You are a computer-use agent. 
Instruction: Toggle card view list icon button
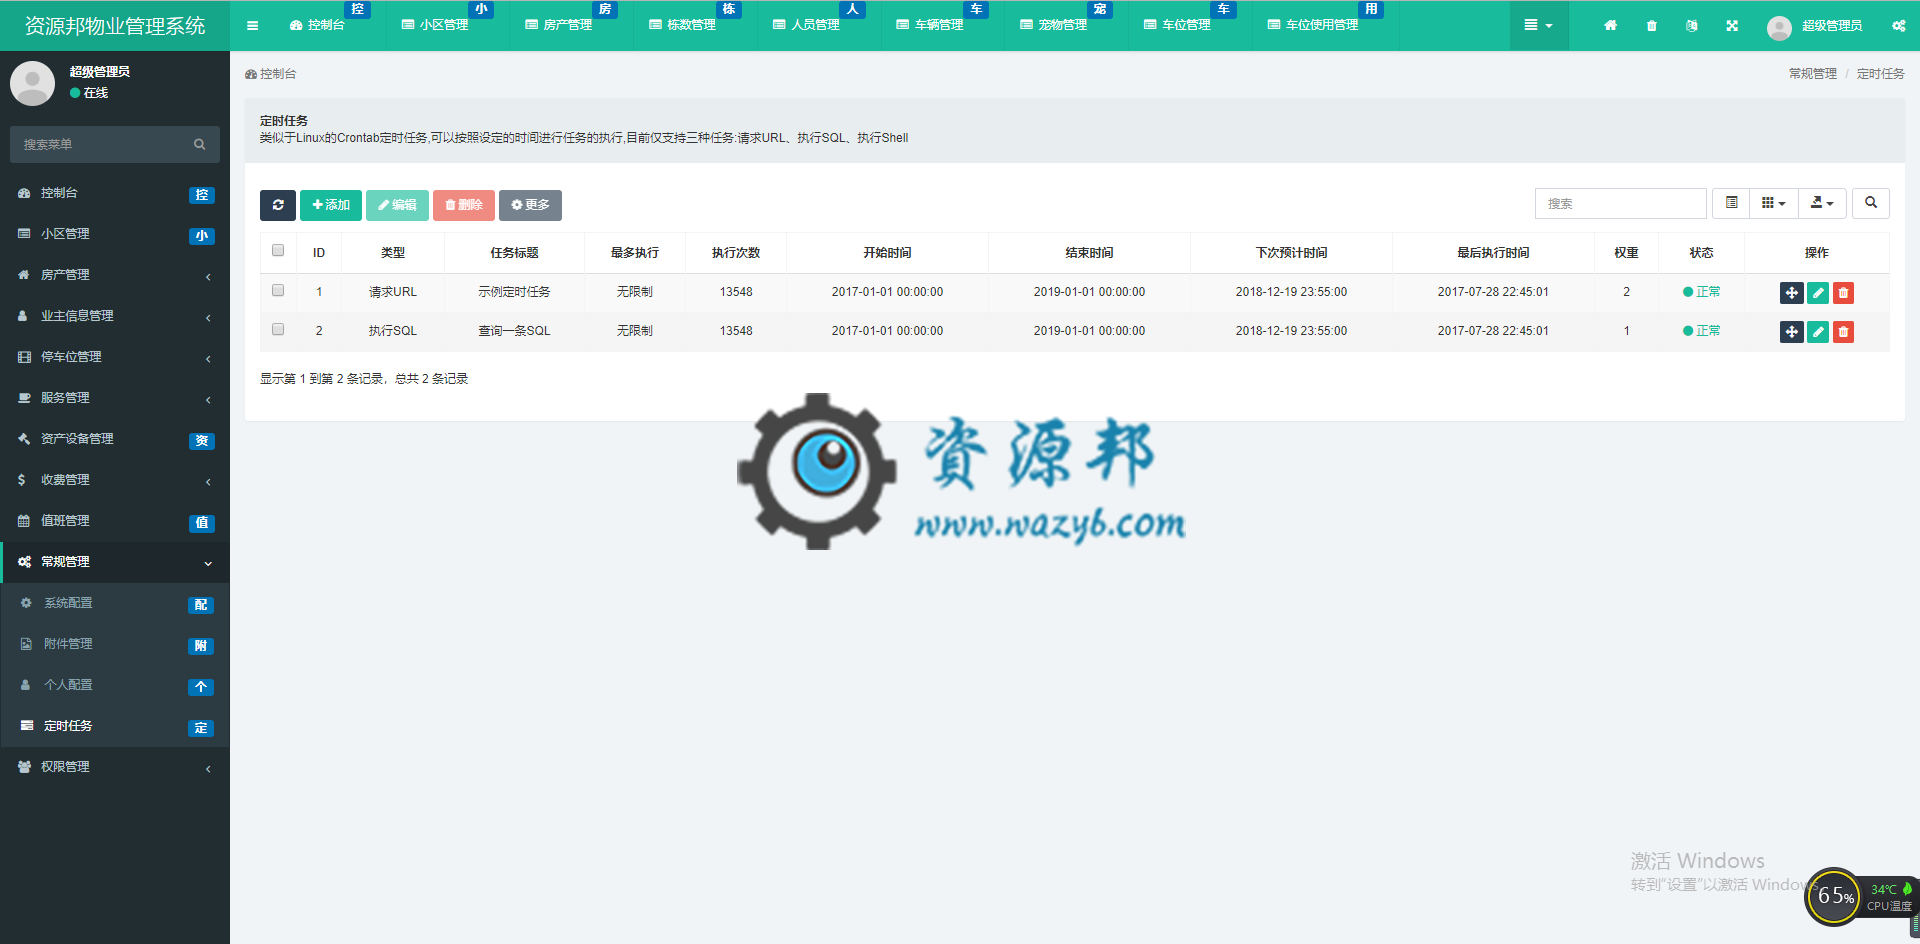pos(1731,203)
